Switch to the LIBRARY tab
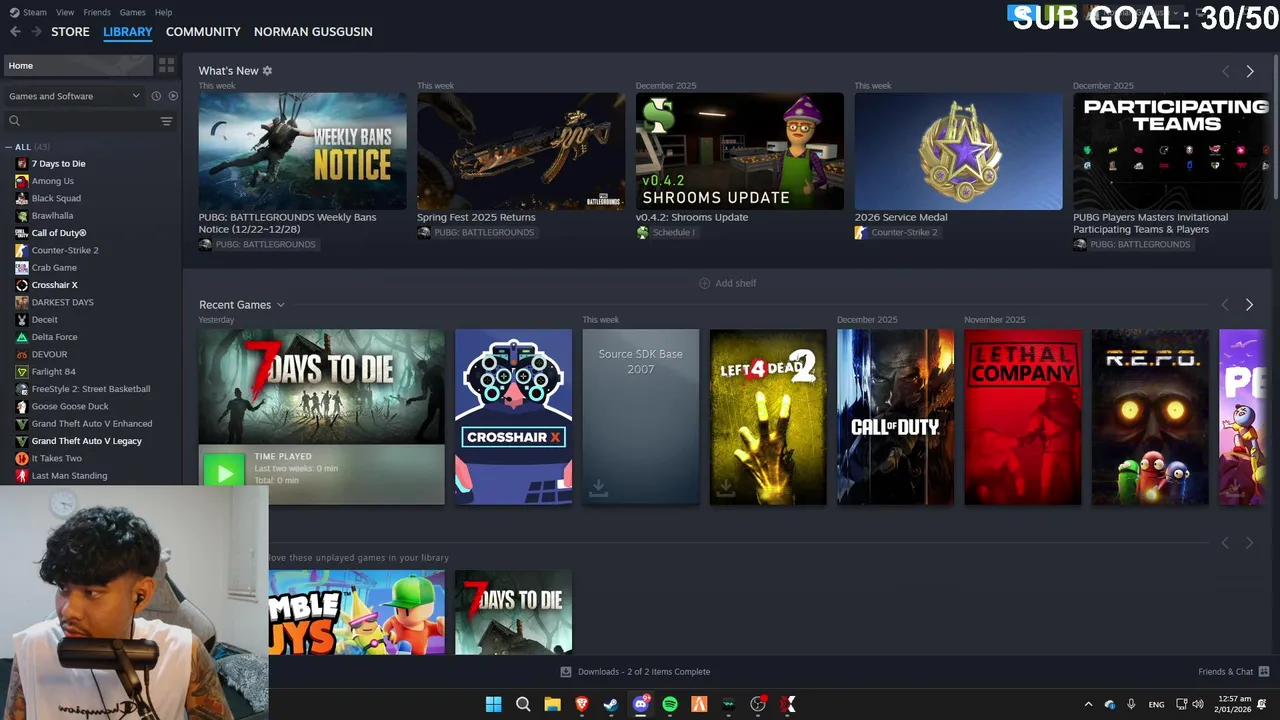 128,32
